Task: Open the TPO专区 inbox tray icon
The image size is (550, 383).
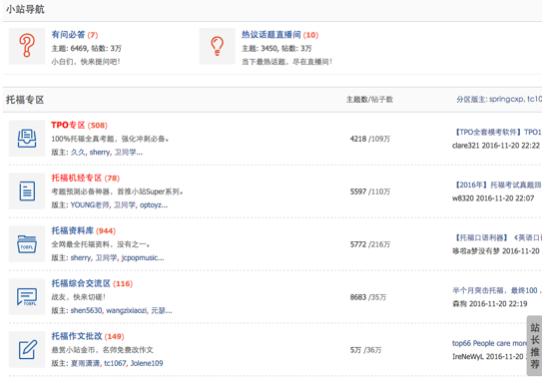Action: pos(27,138)
